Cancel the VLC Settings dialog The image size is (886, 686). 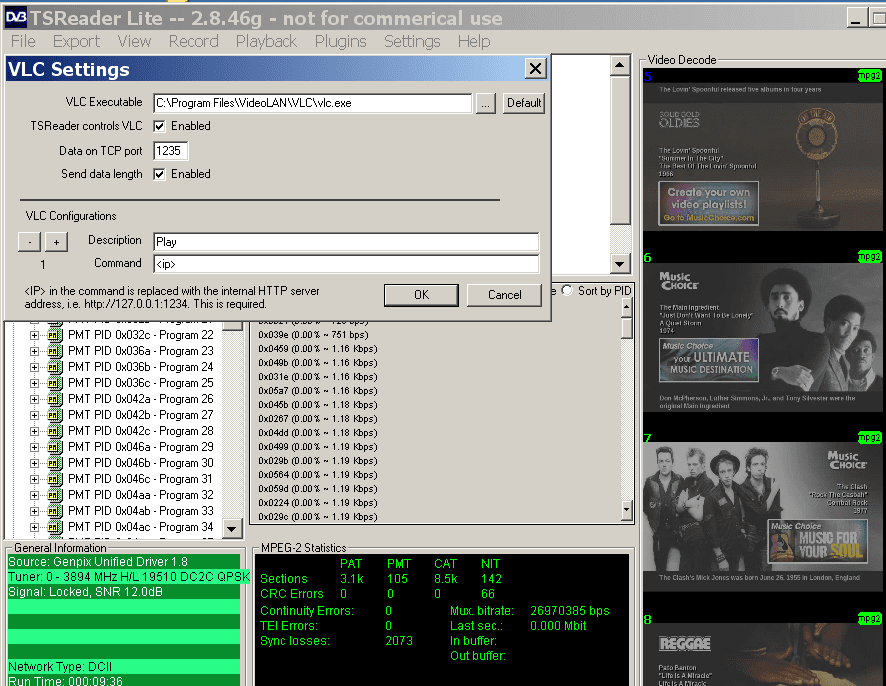point(505,295)
